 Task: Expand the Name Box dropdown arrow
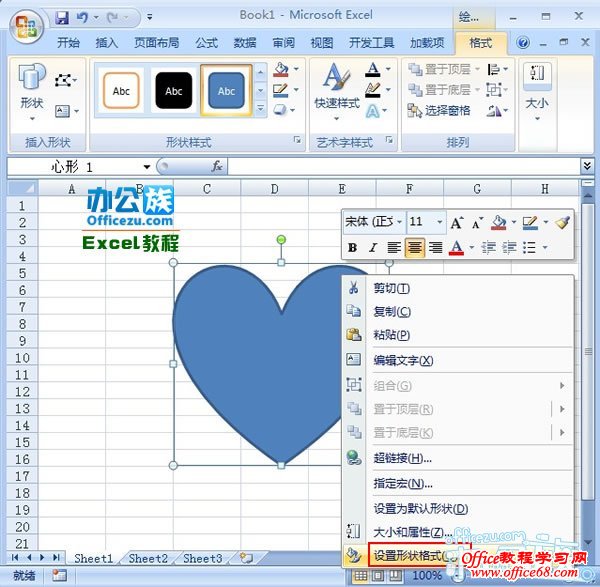click(x=147, y=167)
